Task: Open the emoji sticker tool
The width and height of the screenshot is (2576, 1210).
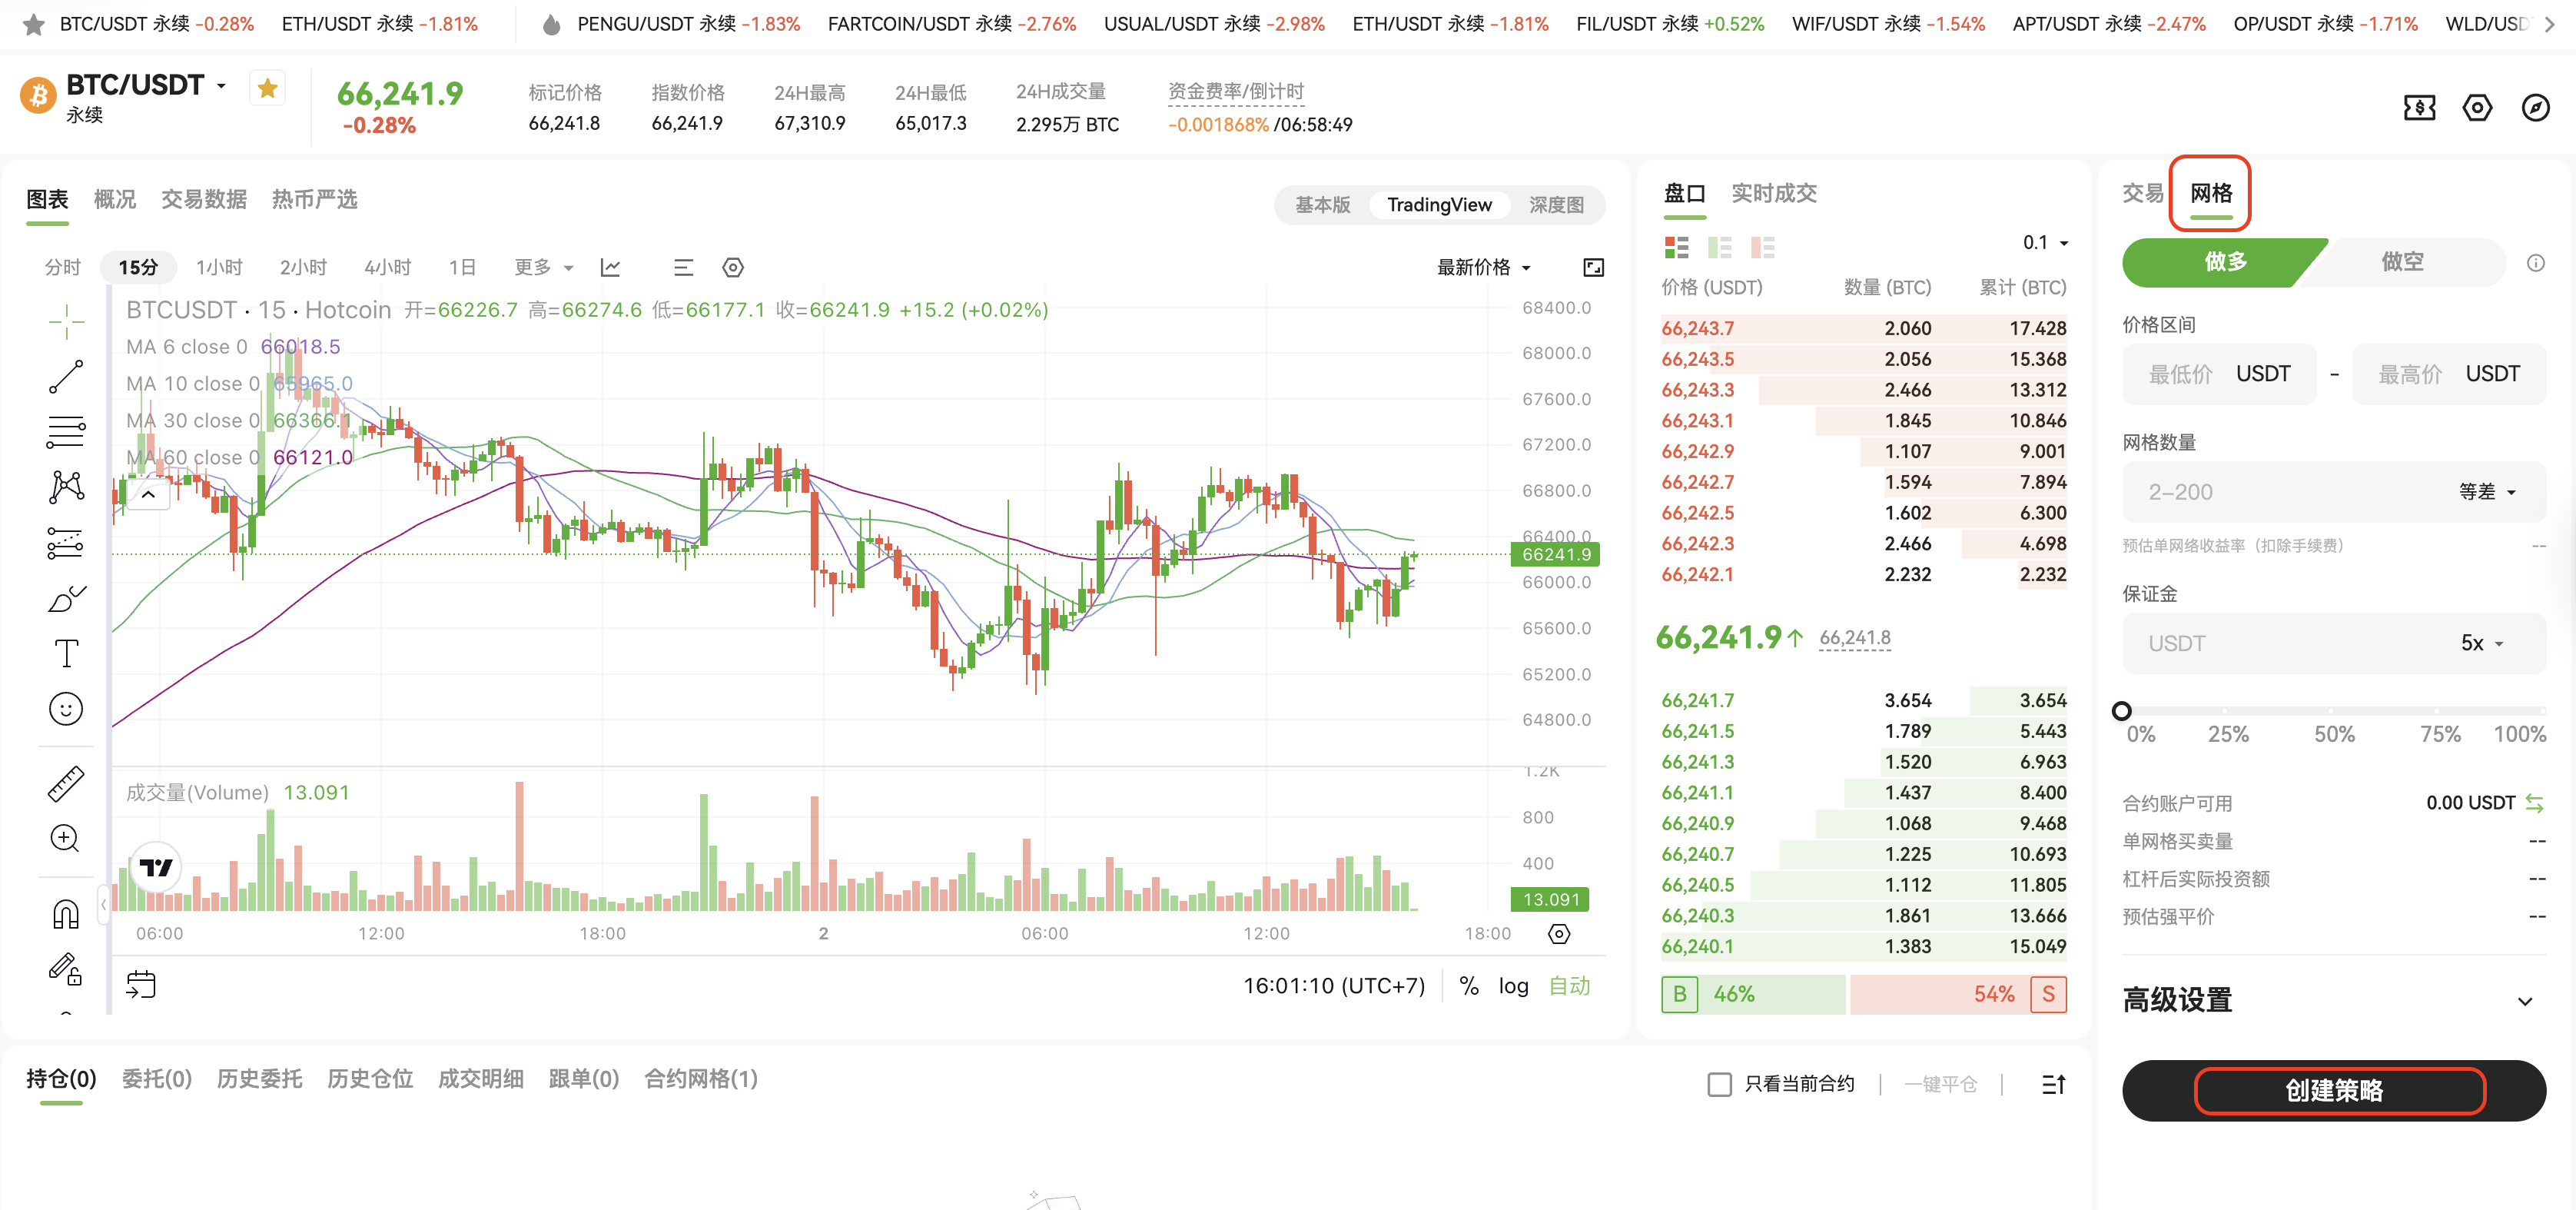Action: click(66, 709)
